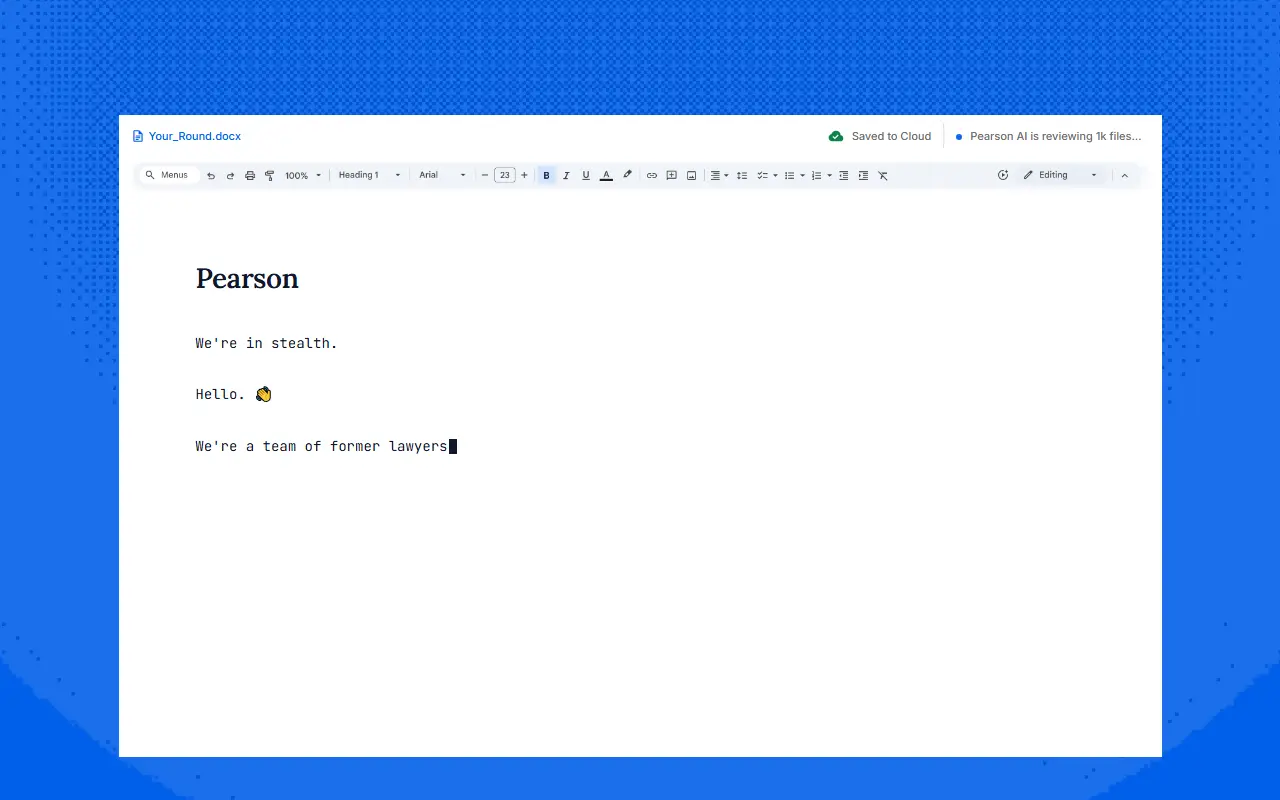
Task: Decrease the indent
Action: point(844,175)
